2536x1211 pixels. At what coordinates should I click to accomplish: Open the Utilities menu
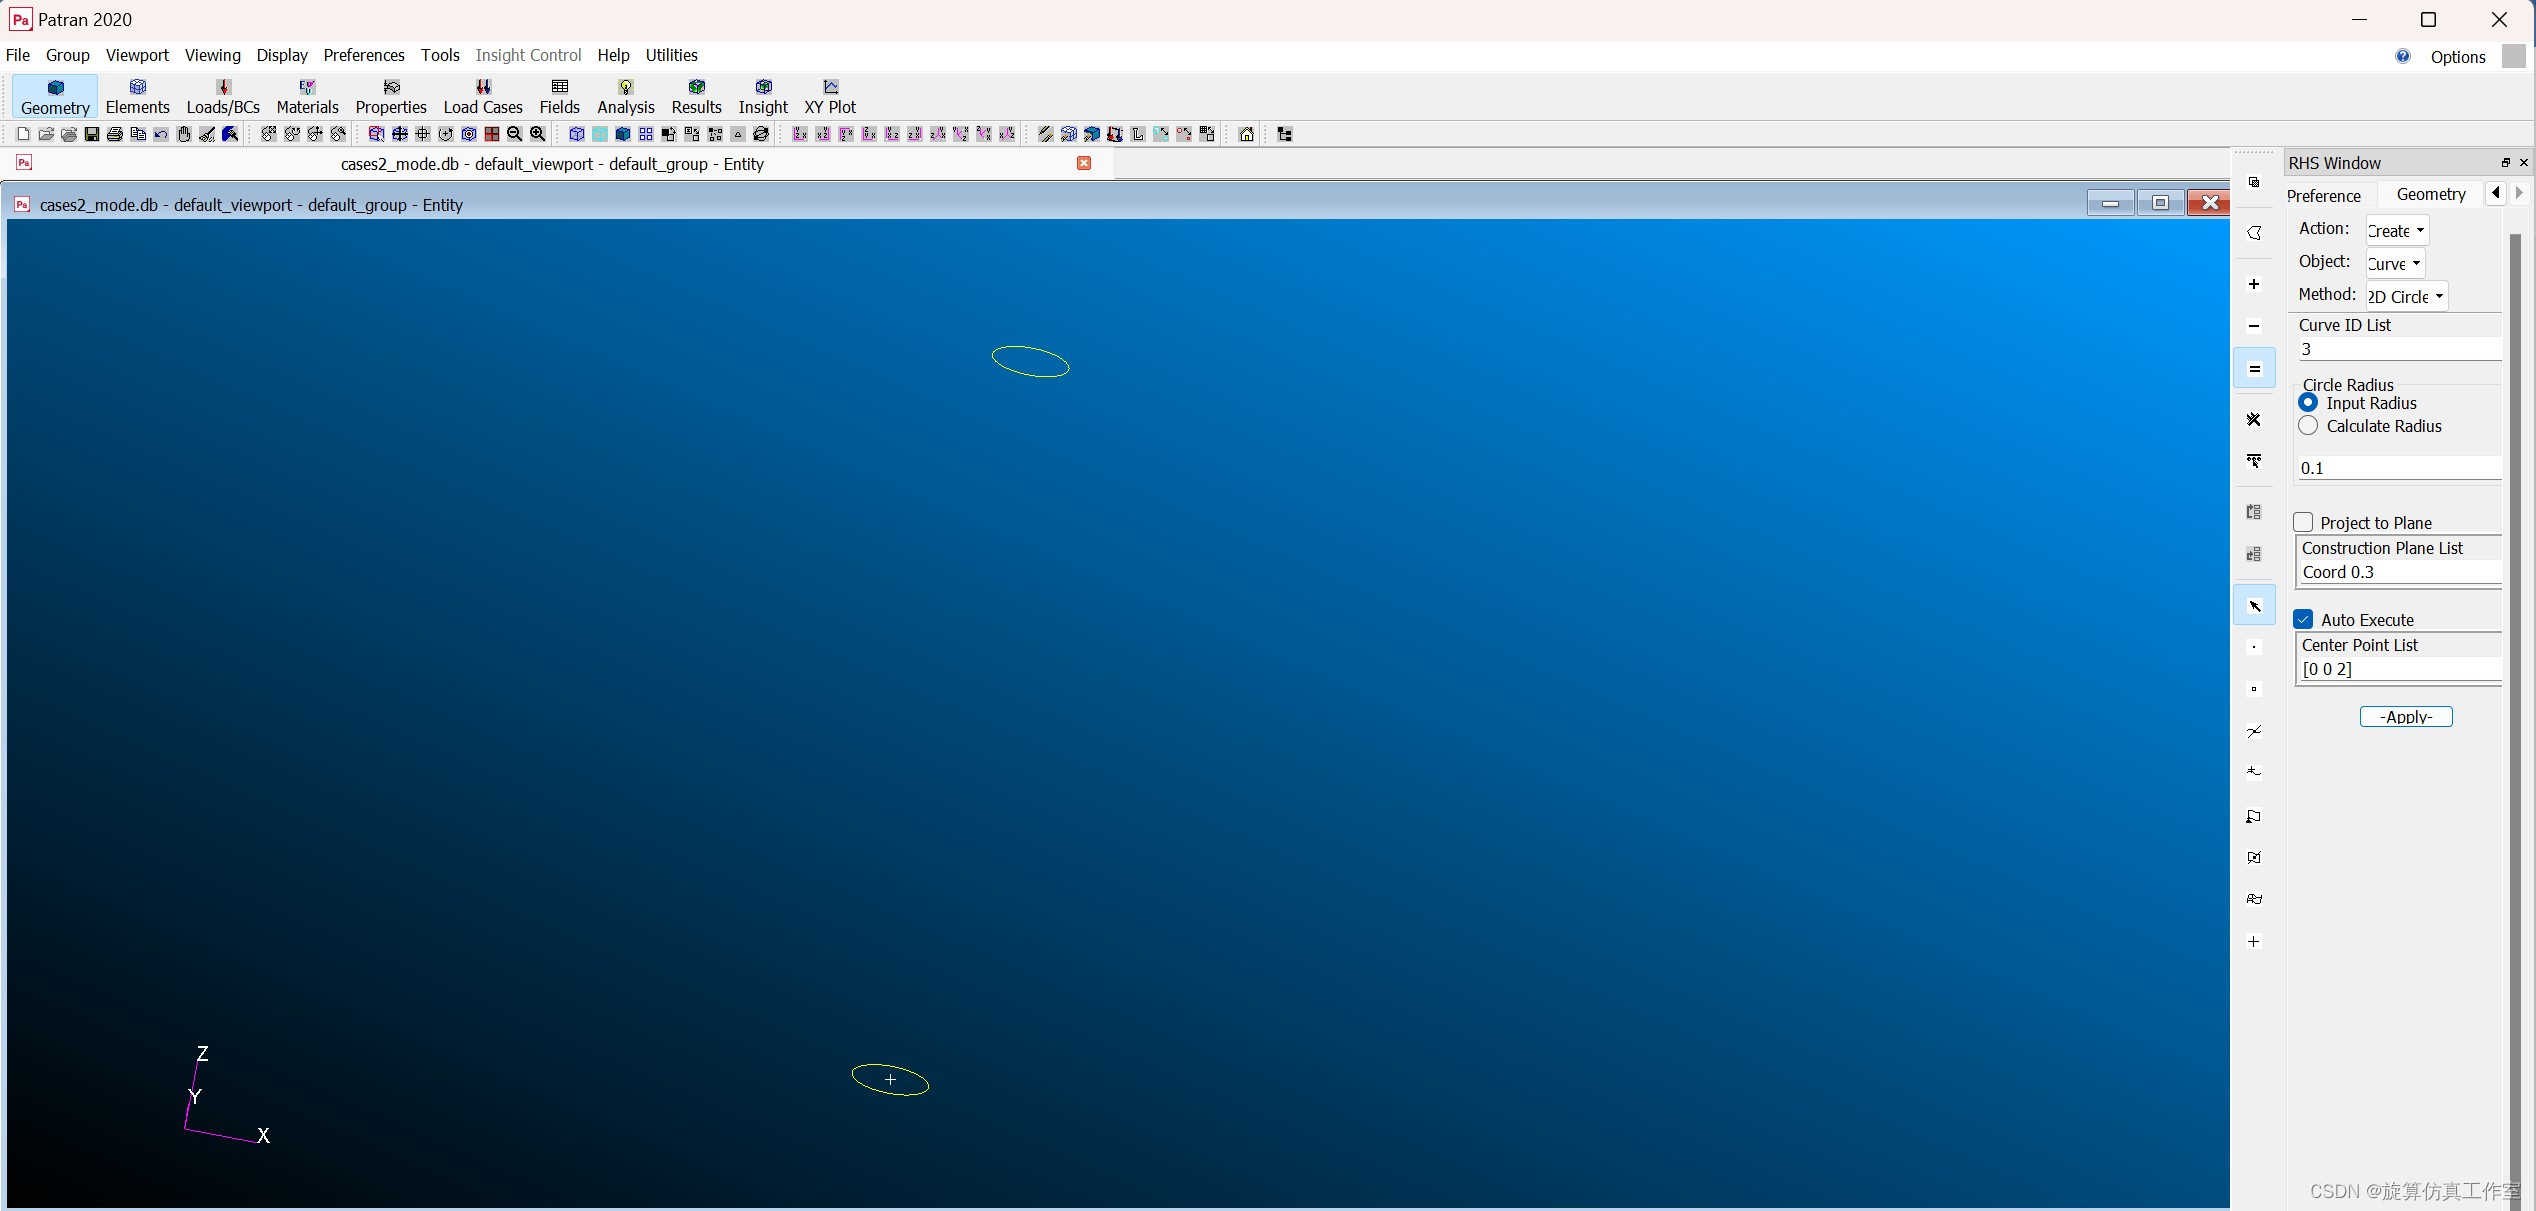pos(671,55)
